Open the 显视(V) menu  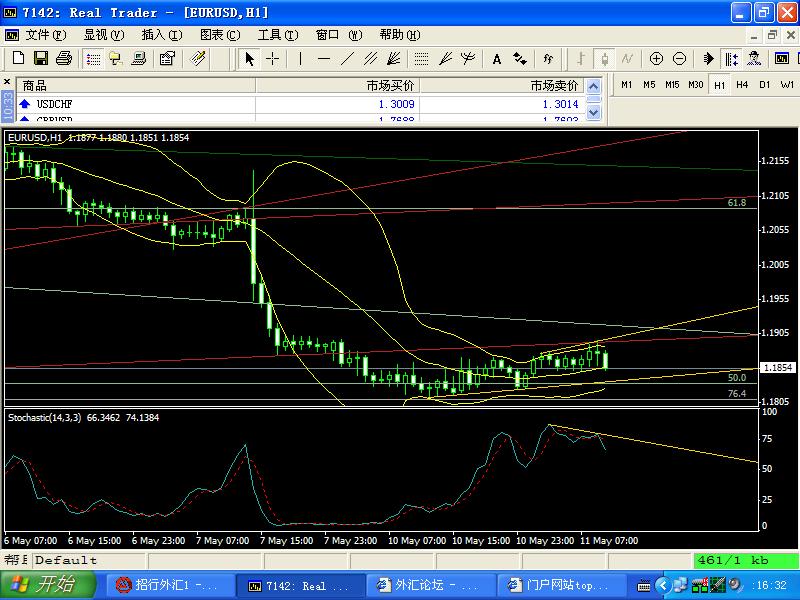tap(104, 35)
